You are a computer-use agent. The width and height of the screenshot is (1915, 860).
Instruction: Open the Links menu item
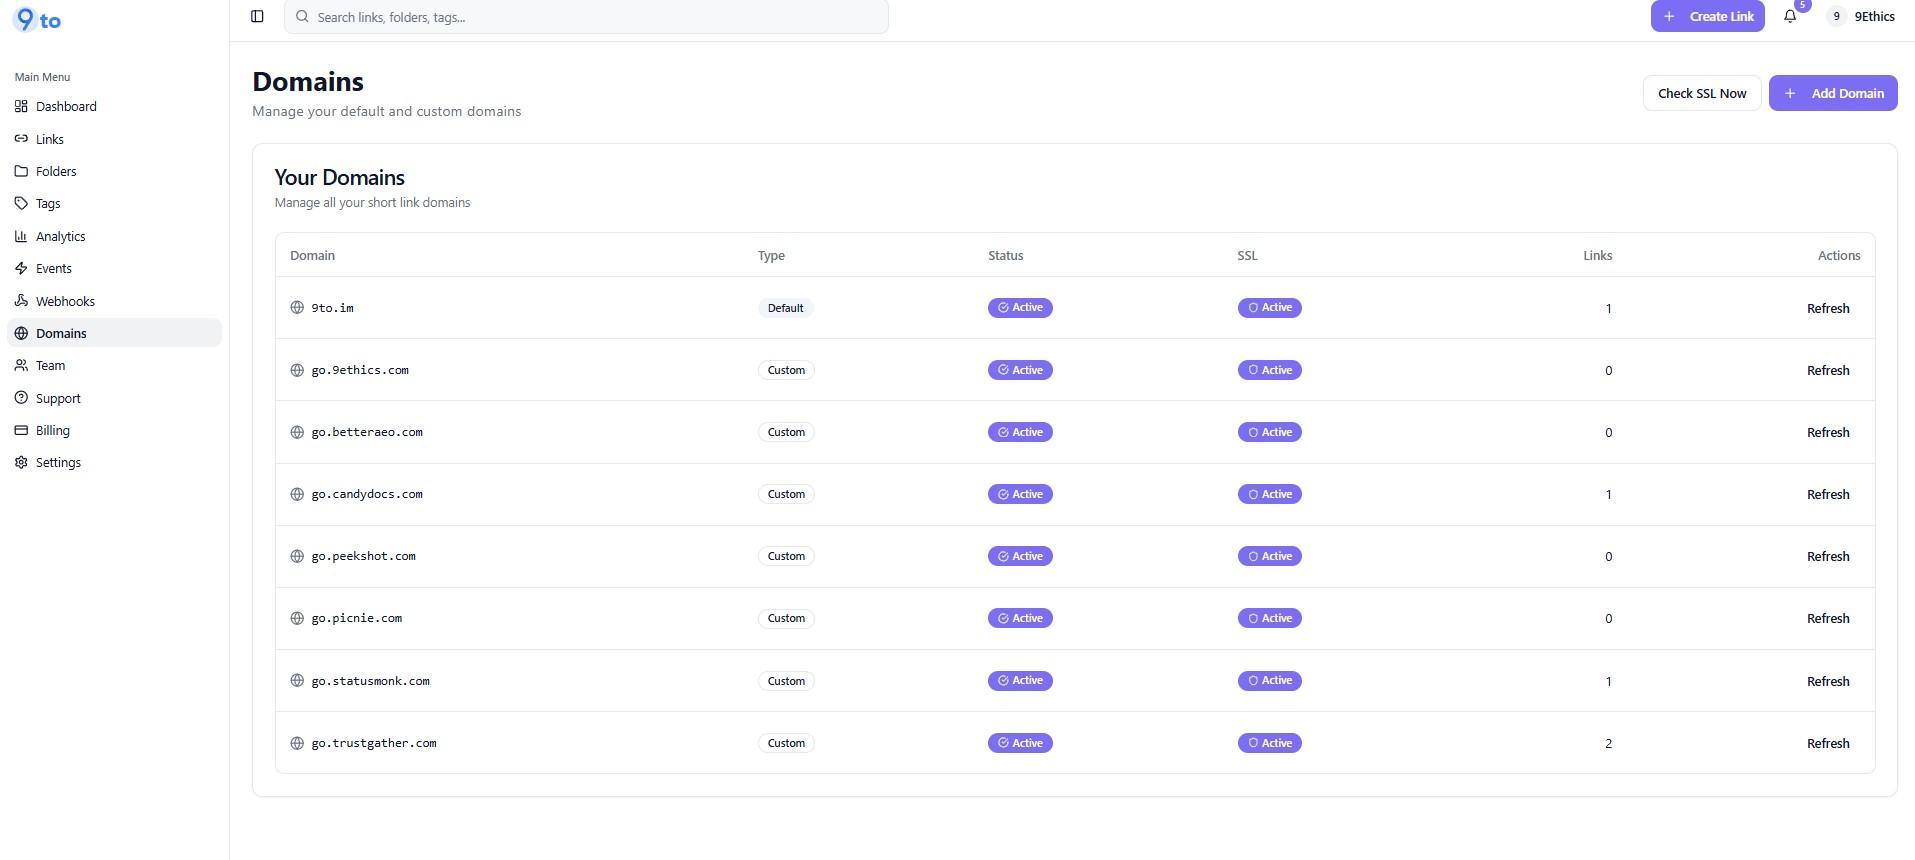pos(49,139)
